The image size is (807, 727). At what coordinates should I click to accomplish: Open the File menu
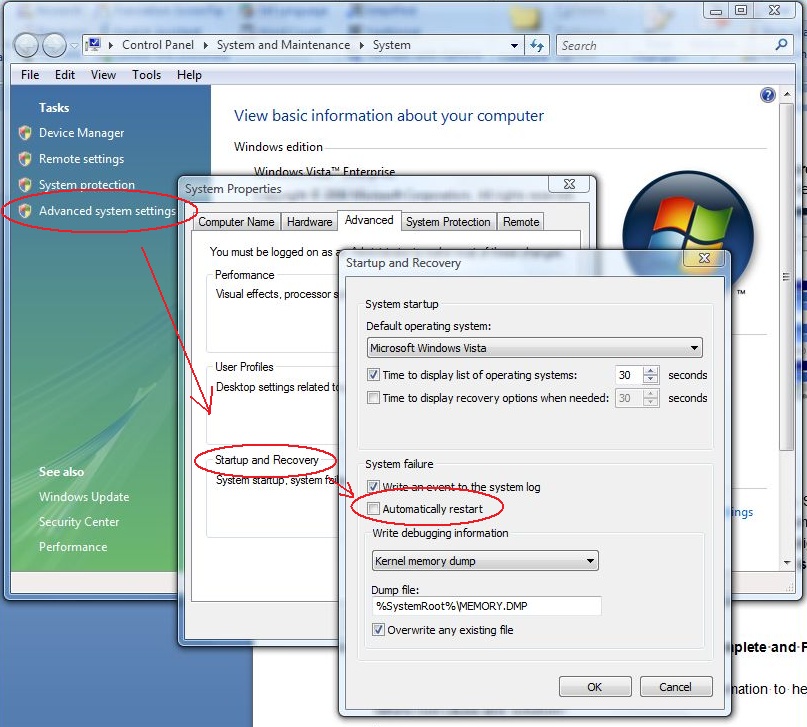(x=30, y=75)
